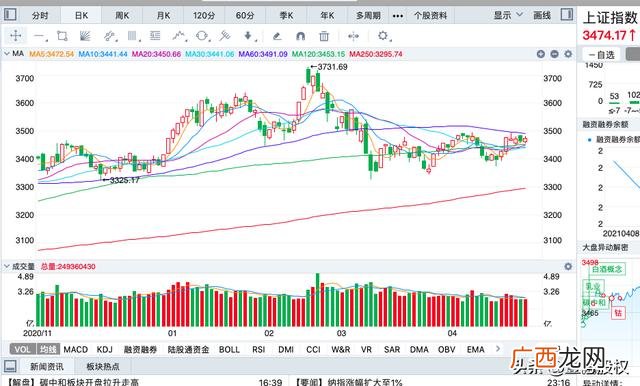Click bottom news panel collapse icon
The height and width of the screenshot is (386, 640).
10,366
